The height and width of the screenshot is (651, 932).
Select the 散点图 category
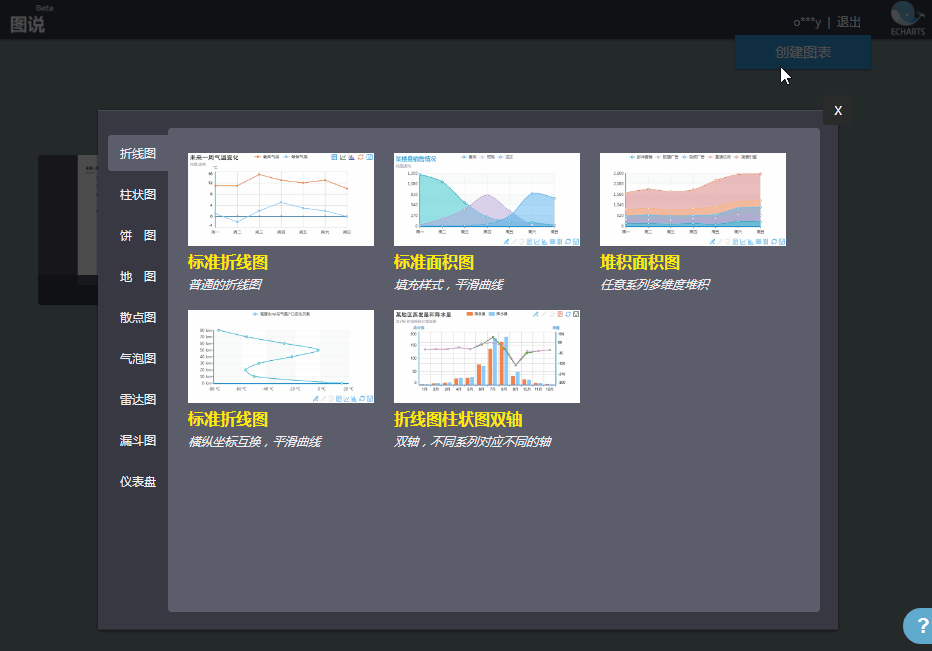click(138, 317)
